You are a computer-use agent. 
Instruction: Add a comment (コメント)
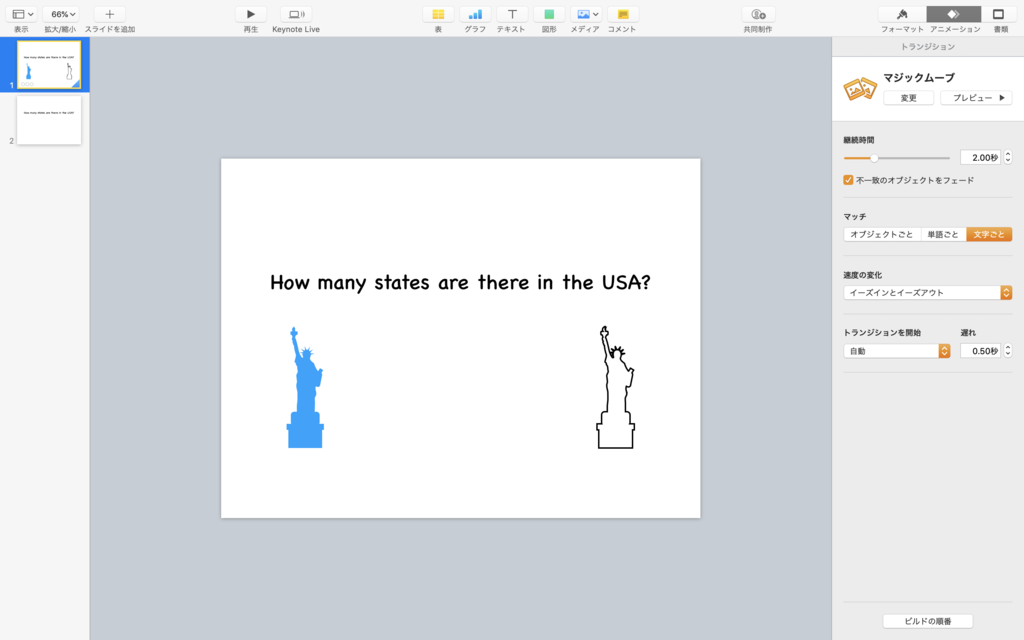pos(623,14)
